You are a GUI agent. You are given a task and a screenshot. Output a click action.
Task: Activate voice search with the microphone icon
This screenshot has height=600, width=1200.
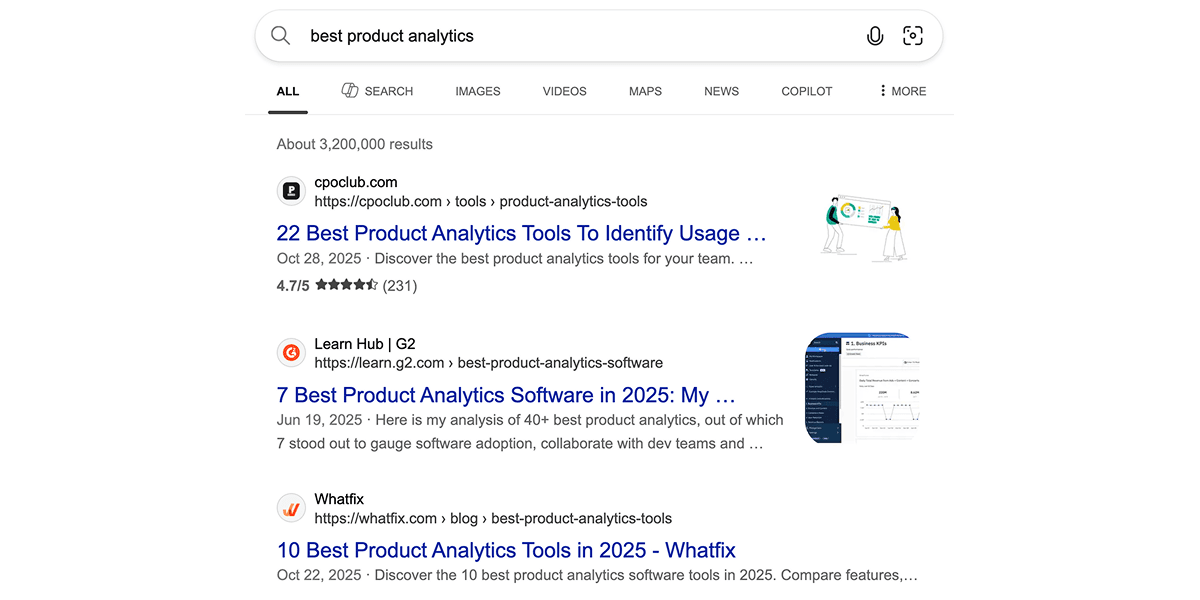pyautogui.click(x=875, y=35)
